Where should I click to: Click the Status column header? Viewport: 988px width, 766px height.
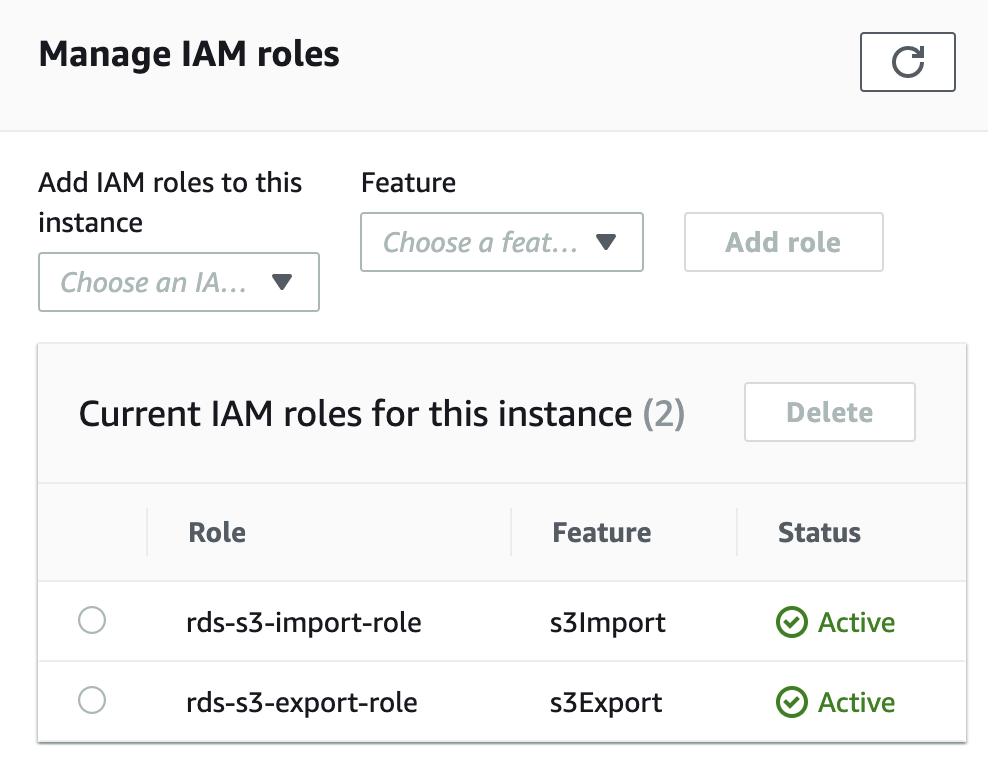coord(819,533)
